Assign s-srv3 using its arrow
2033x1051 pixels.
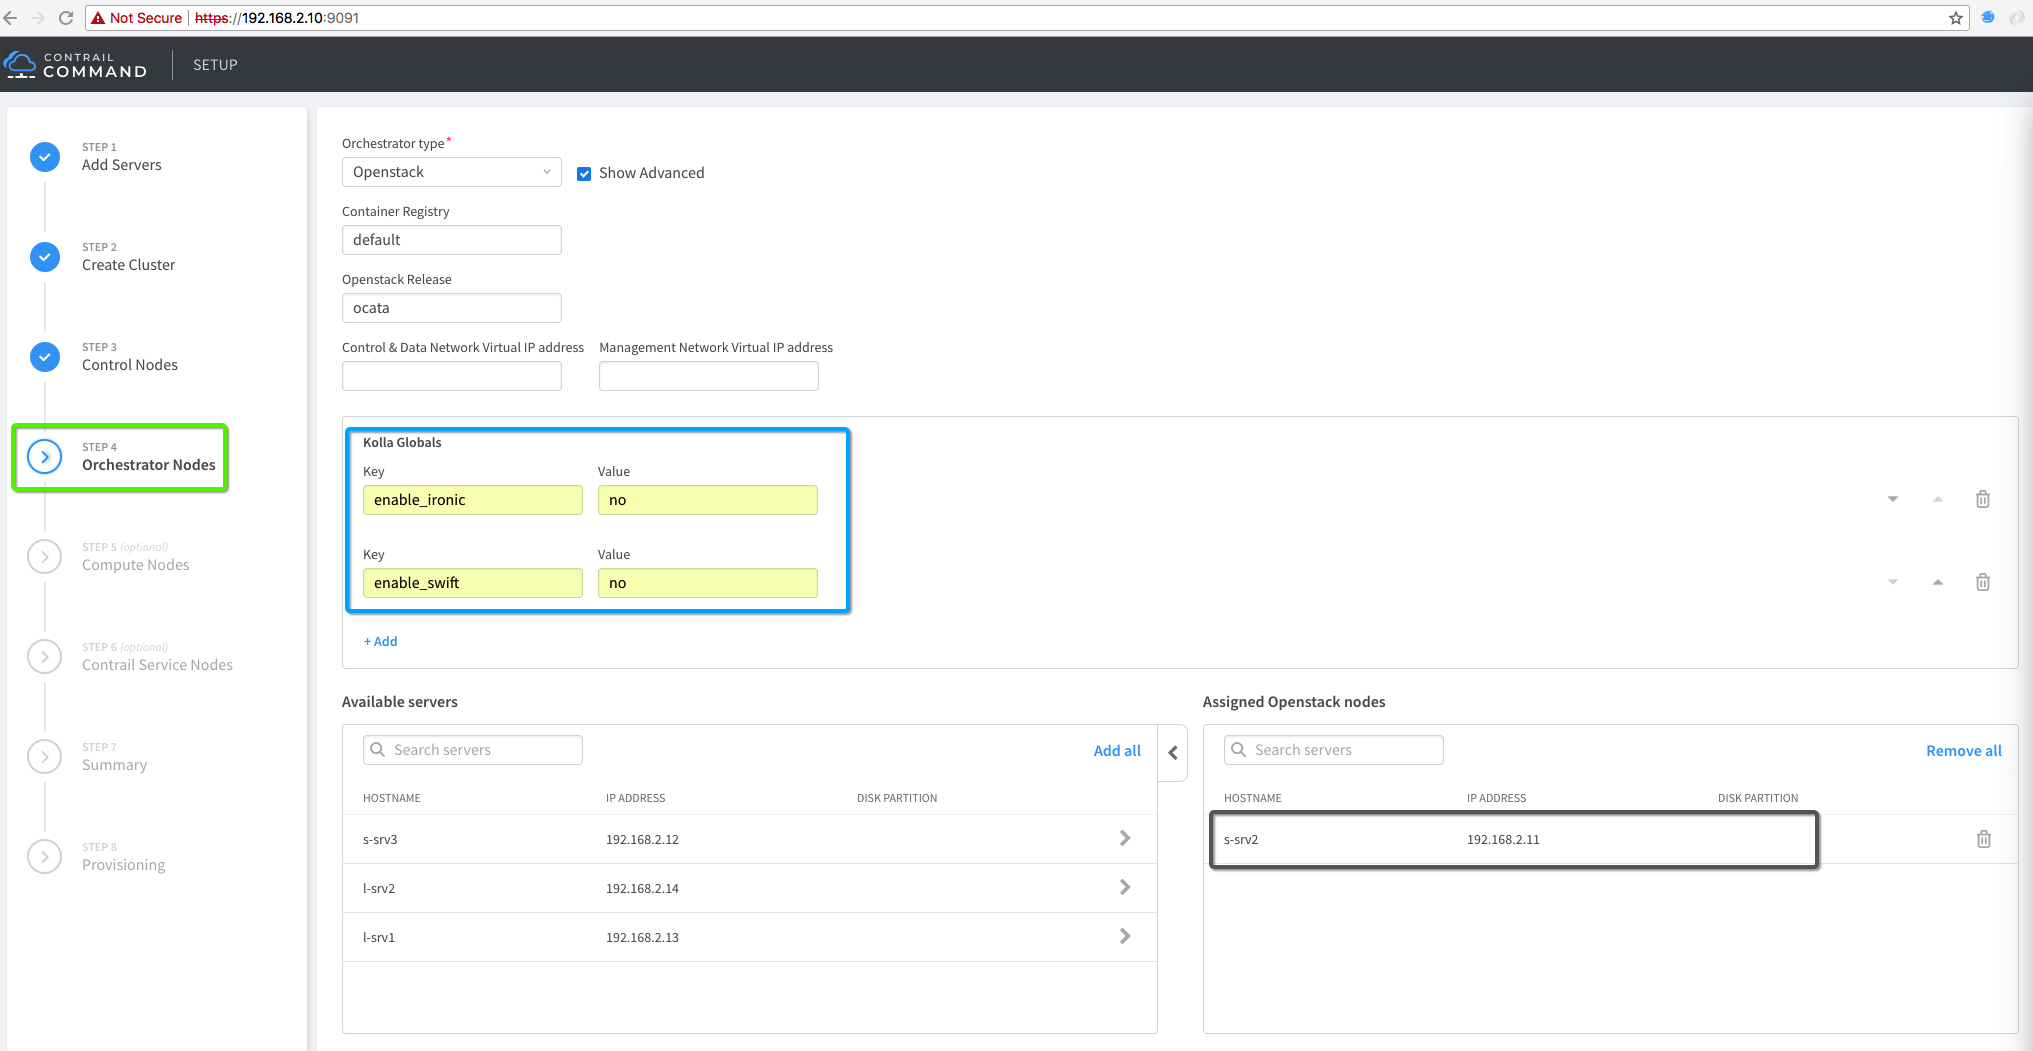click(1125, 838)
